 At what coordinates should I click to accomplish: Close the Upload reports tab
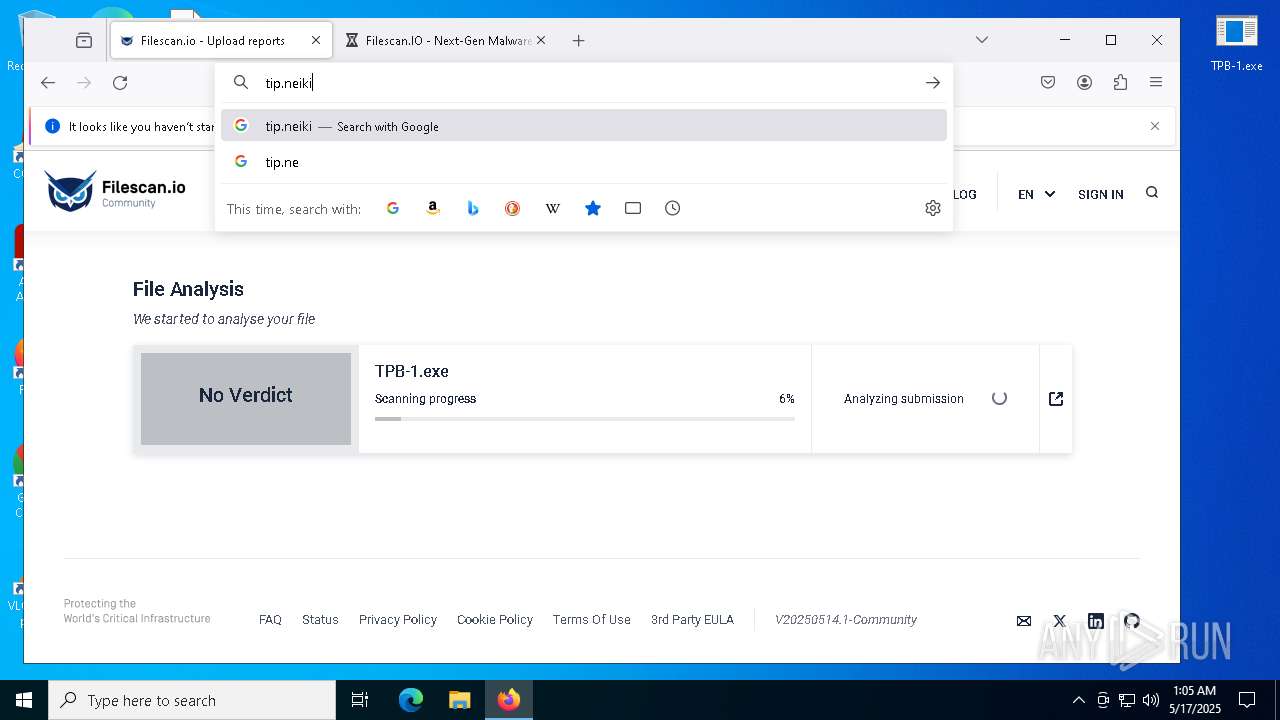316,41
